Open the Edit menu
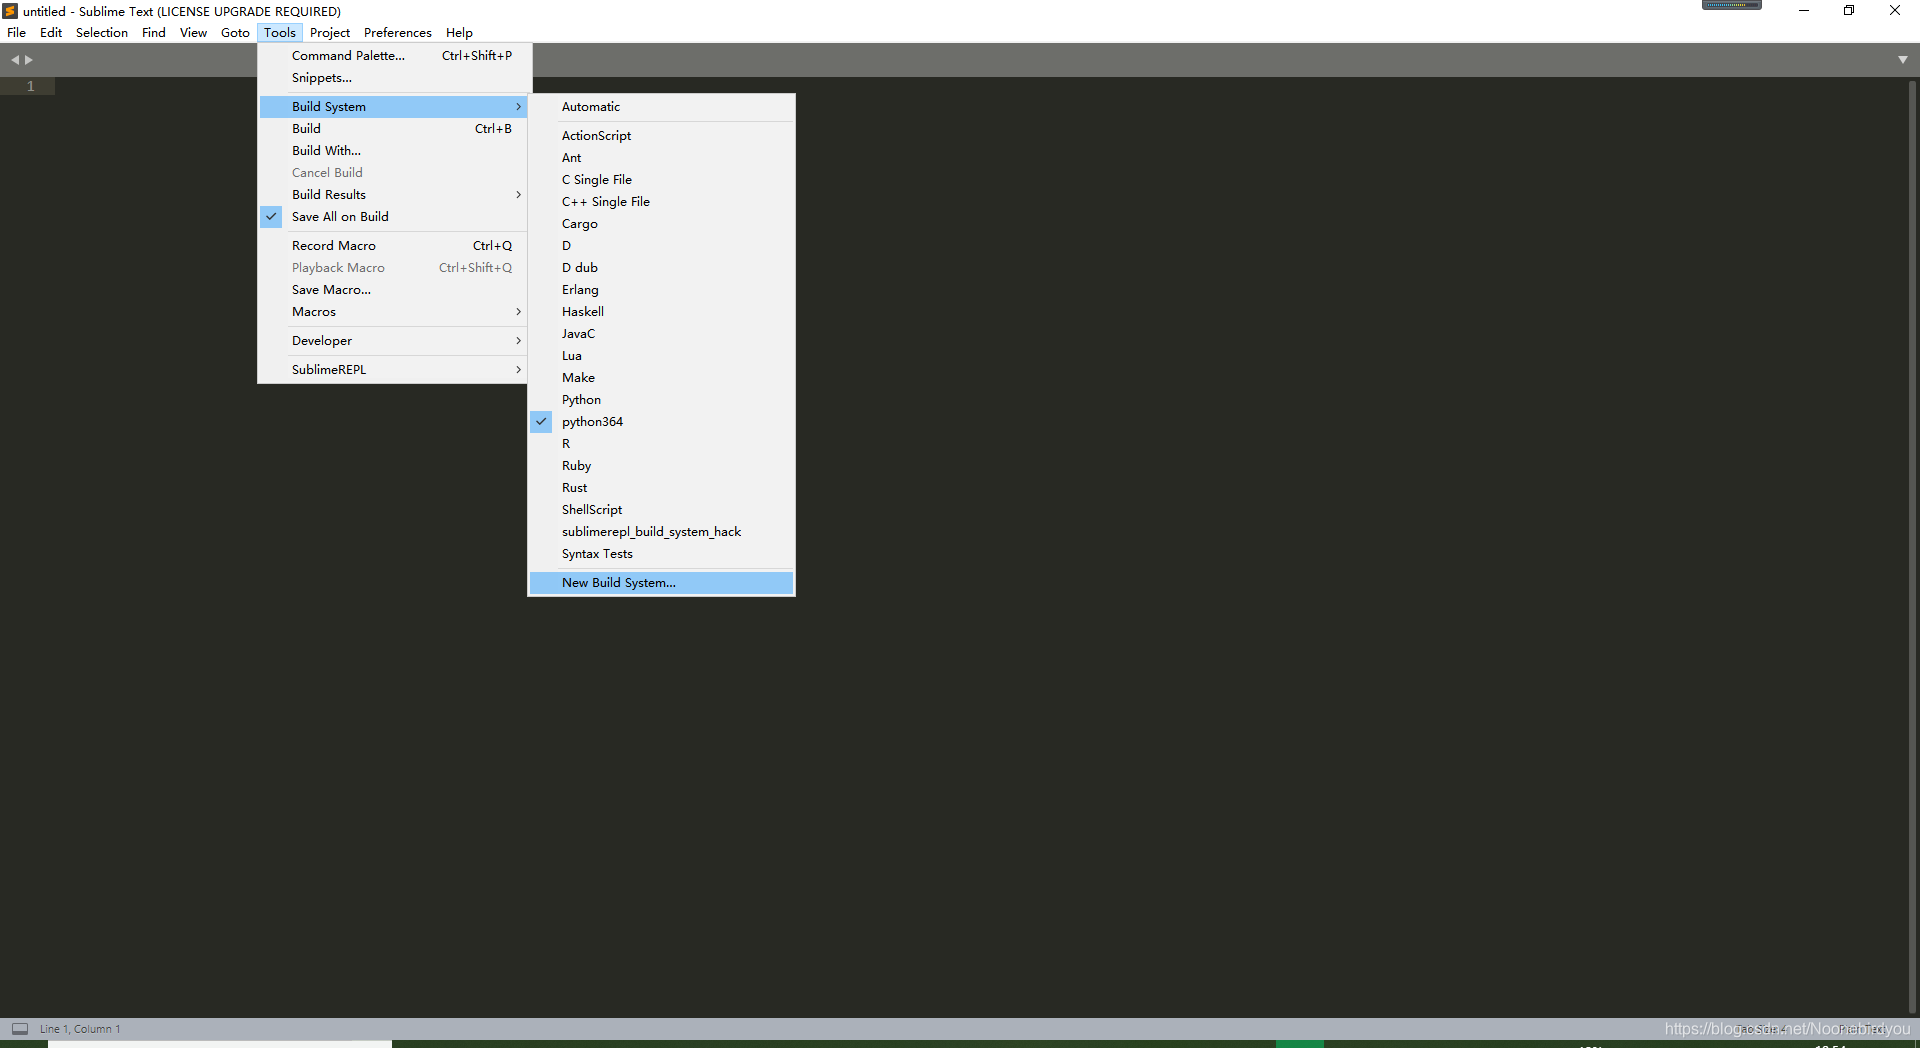Screen dimensions: 1920x1048 point(51,33)
